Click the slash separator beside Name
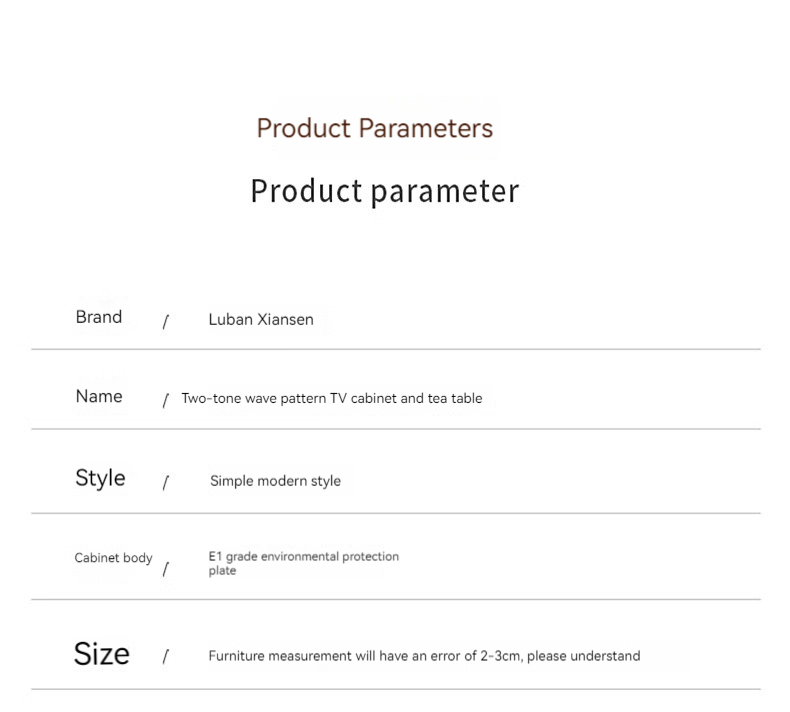This screenshot has height=712, width=790. click(x=166, y=400)
